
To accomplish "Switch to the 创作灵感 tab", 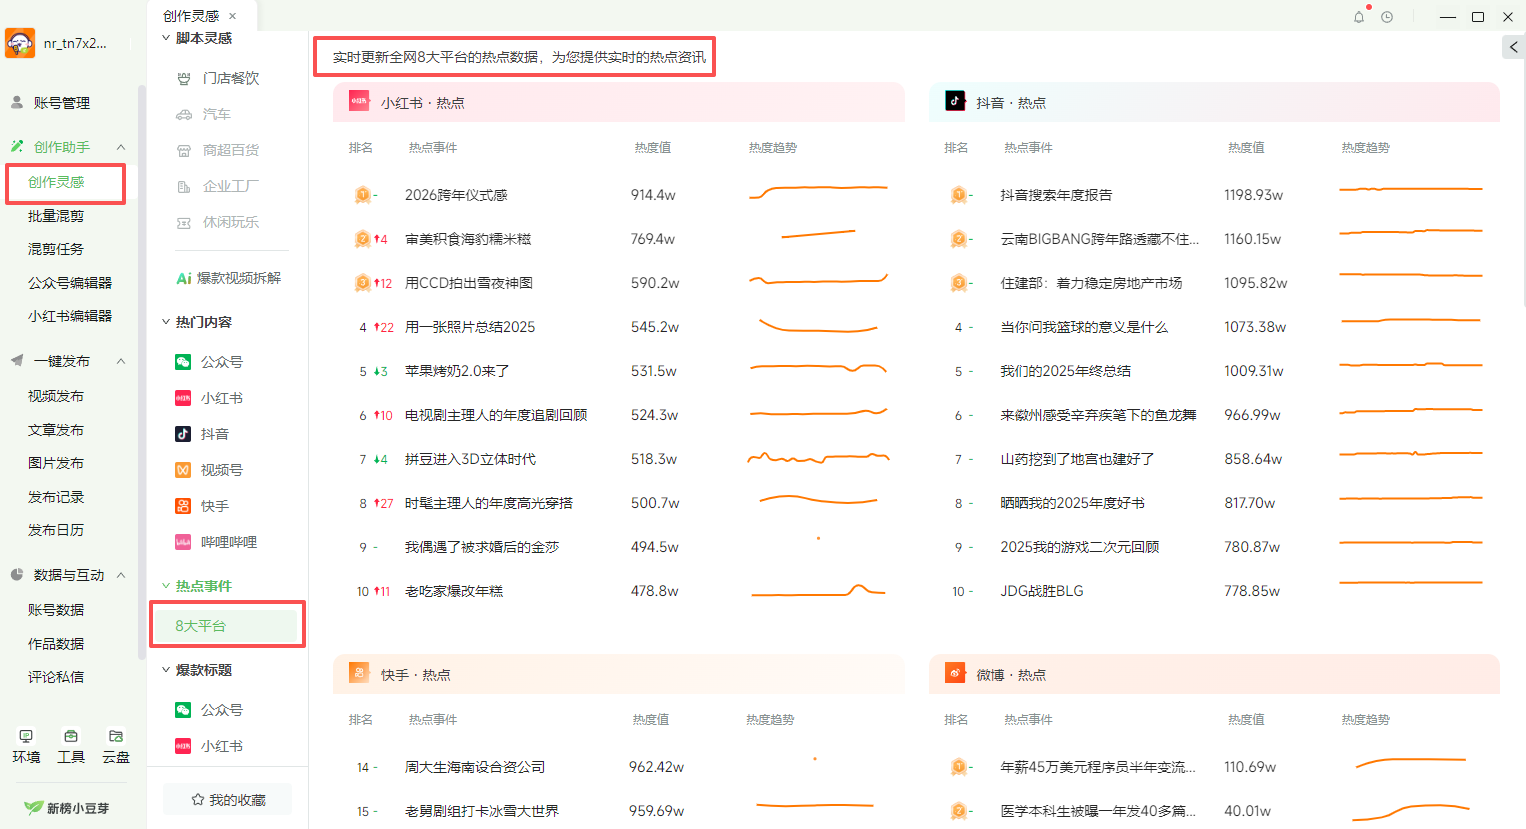I will (x=191, y=16).
